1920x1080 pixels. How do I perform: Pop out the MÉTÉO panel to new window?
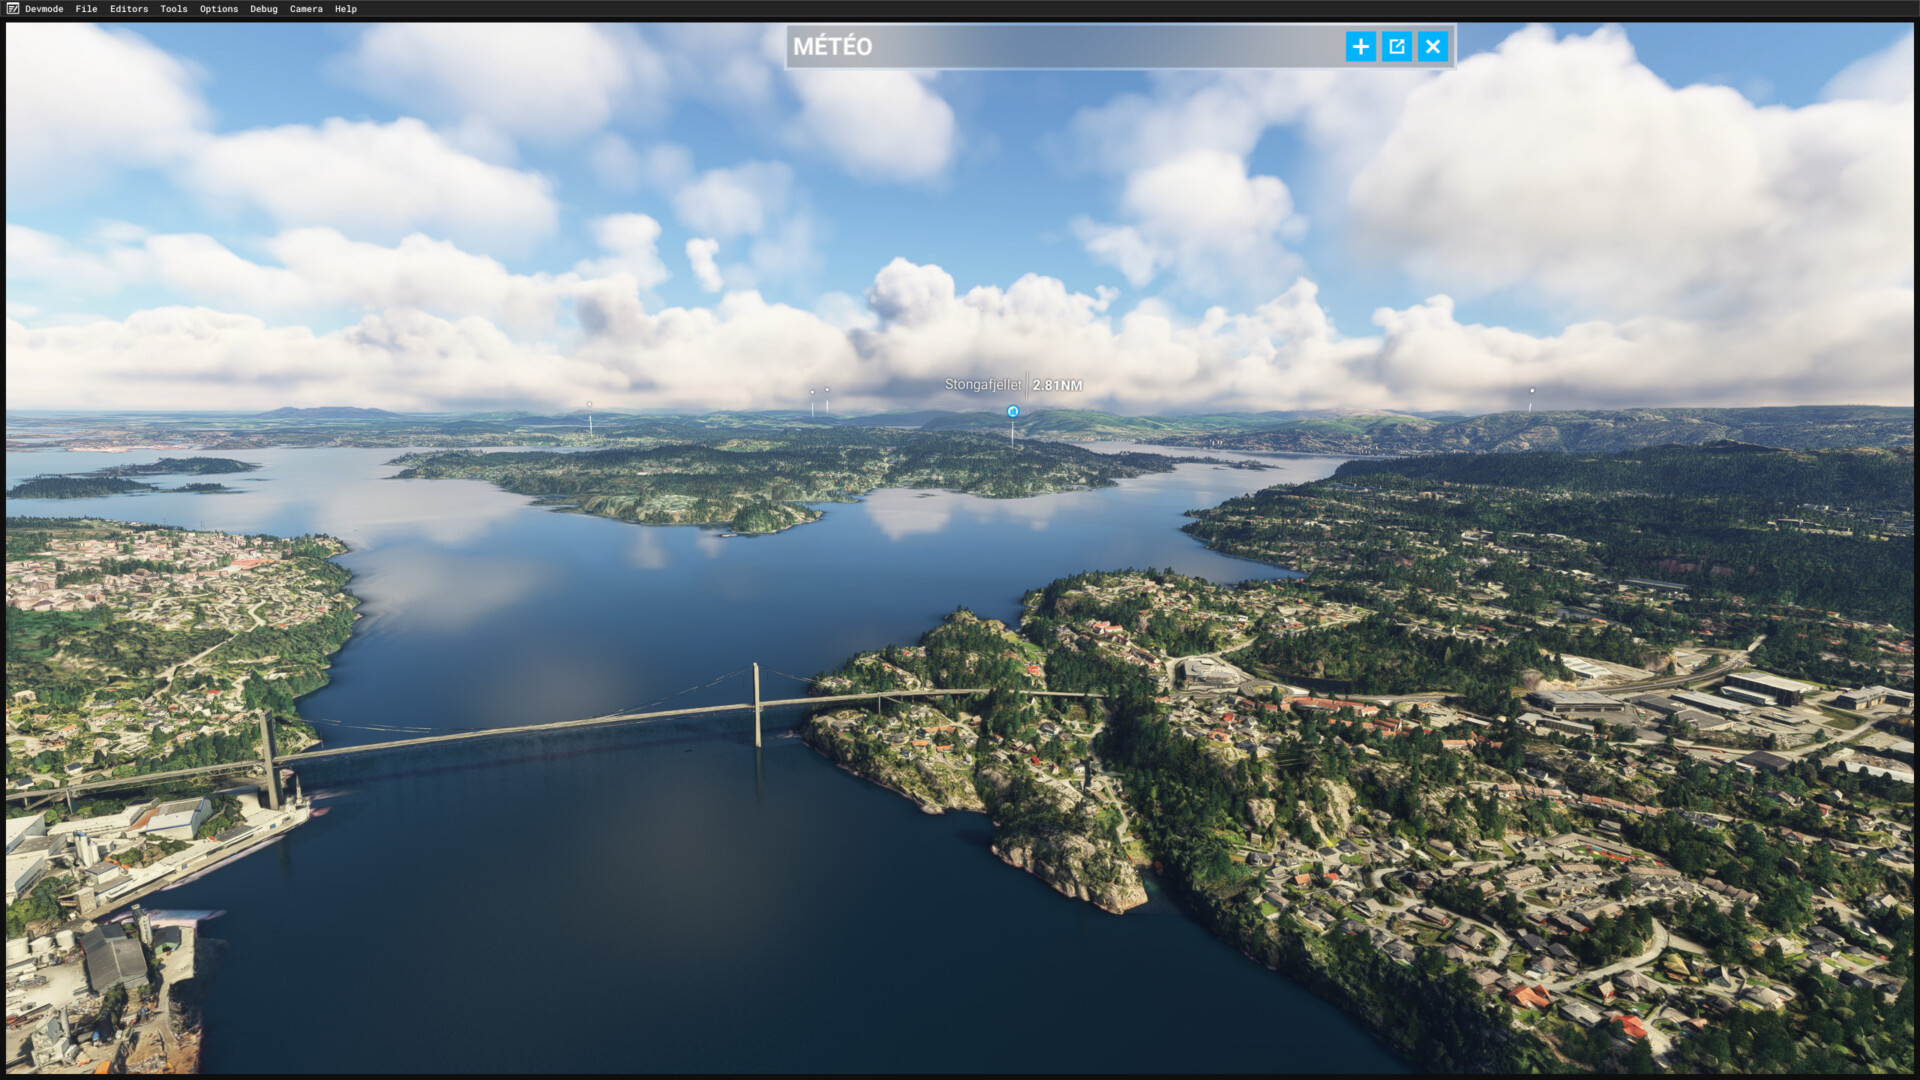pos(1397,46)
